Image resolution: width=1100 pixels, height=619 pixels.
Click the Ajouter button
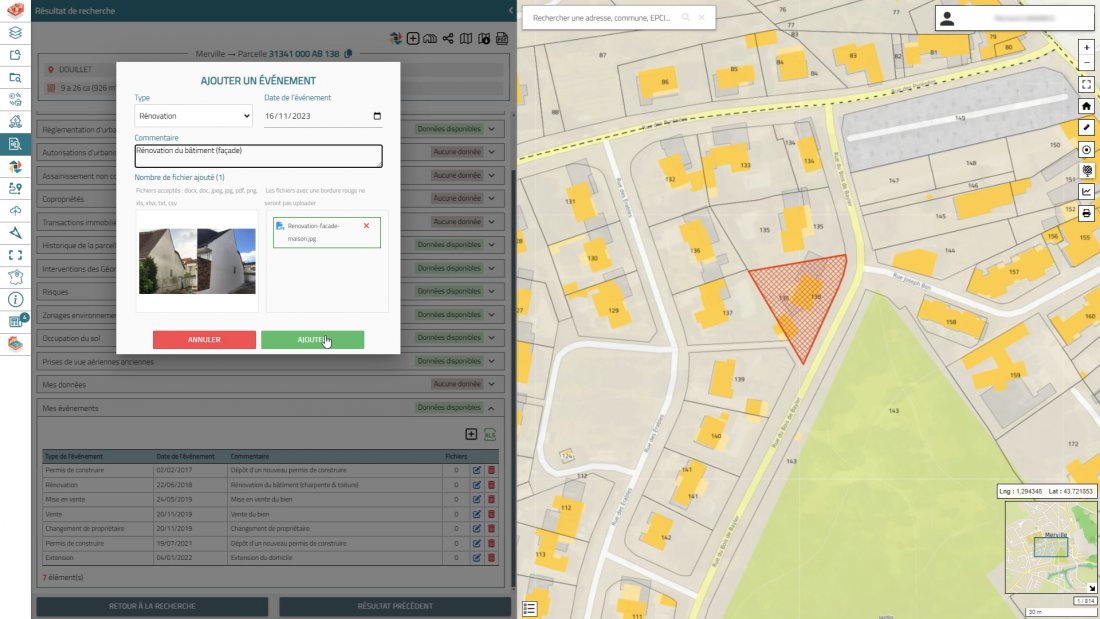[x=312, y=340]
